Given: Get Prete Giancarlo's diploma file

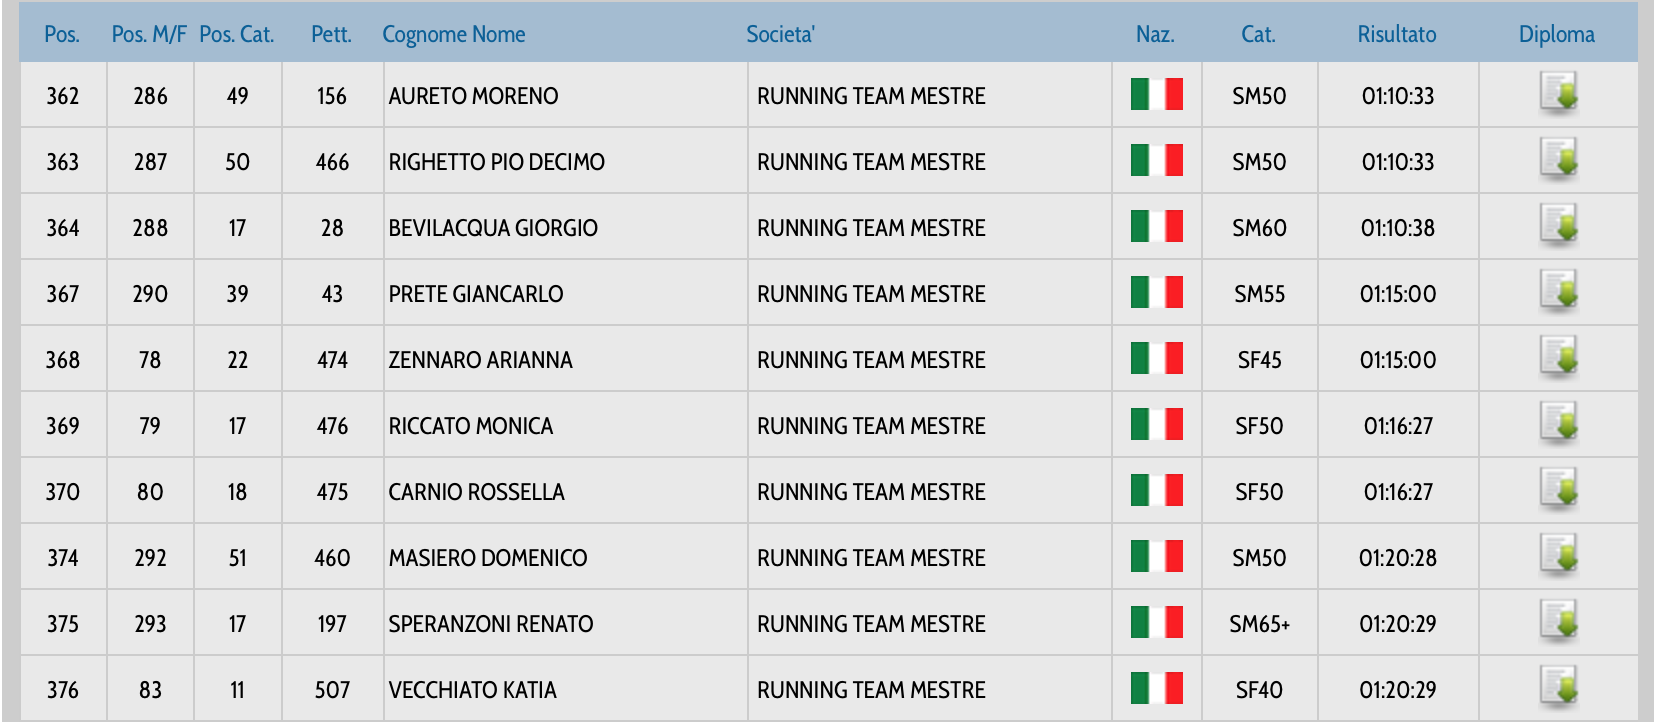Looking at the screenshot, I should (1558, 291).
